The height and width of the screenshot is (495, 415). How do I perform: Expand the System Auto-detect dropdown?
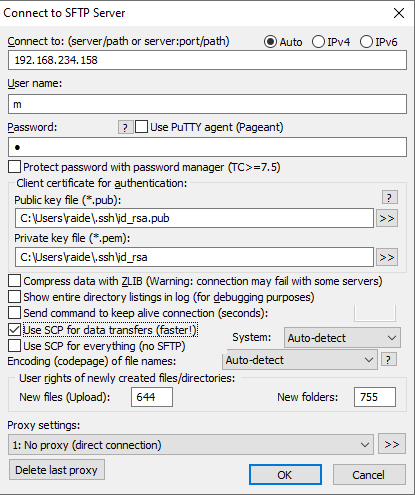pyautogui.click(x=342, y=338)
